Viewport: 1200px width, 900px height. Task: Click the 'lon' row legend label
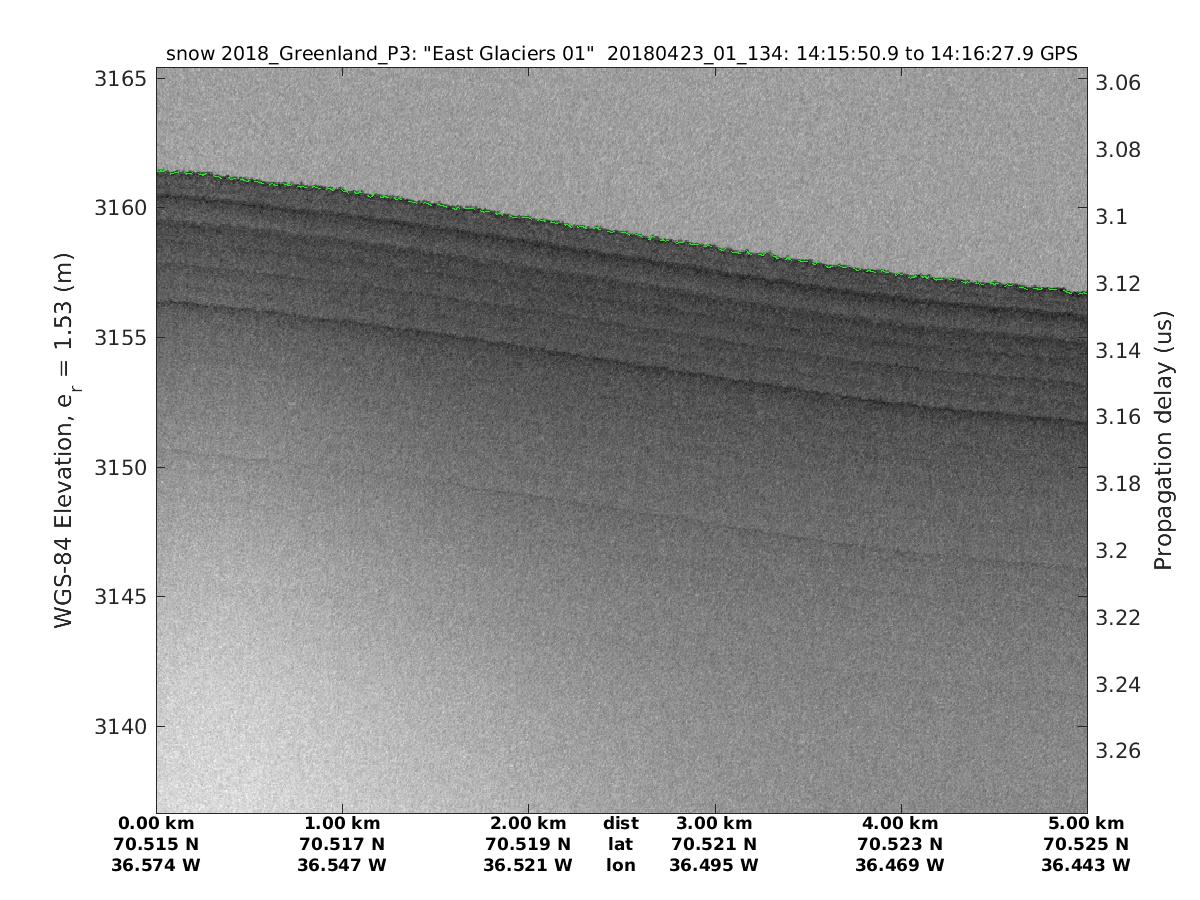[620, 864]
